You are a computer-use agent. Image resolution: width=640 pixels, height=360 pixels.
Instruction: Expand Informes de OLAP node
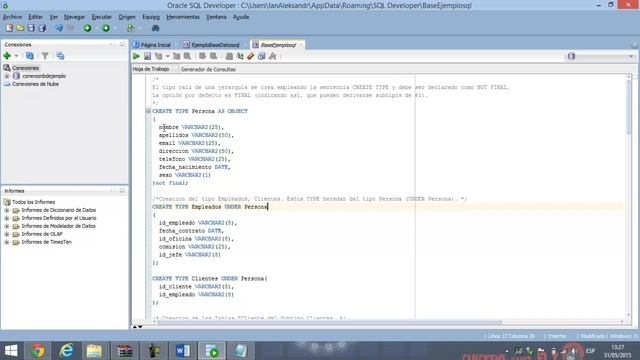point(7,234)
